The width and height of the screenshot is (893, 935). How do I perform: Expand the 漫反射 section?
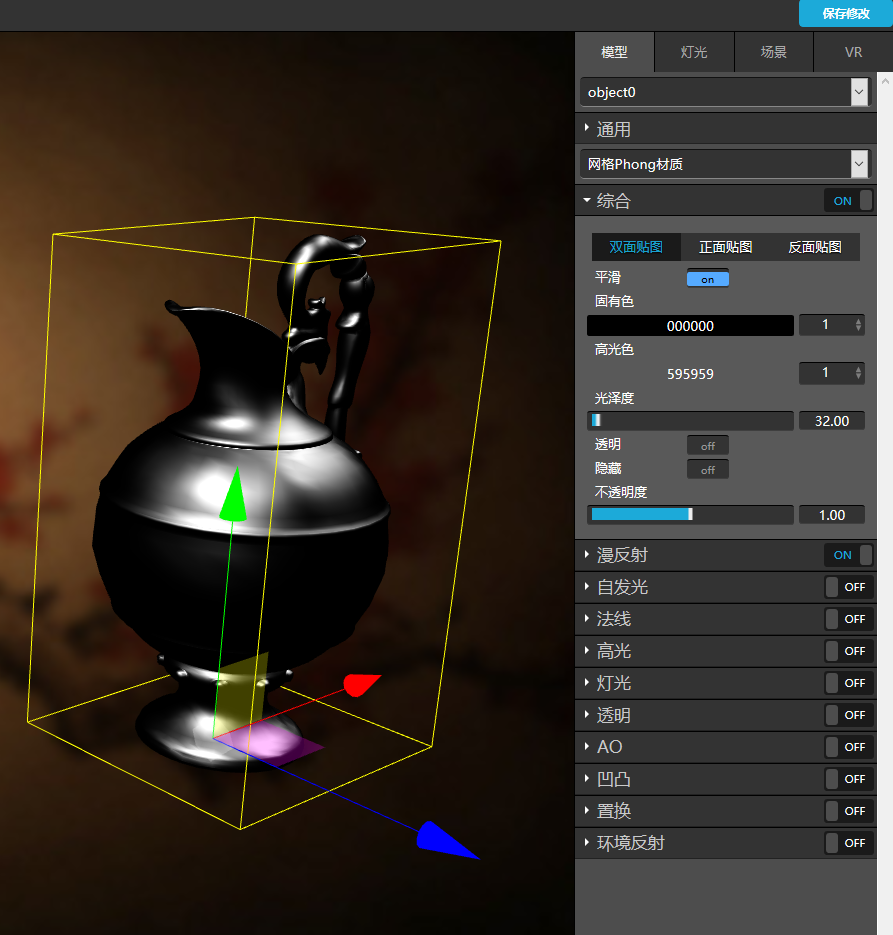(x=697, y=555)
